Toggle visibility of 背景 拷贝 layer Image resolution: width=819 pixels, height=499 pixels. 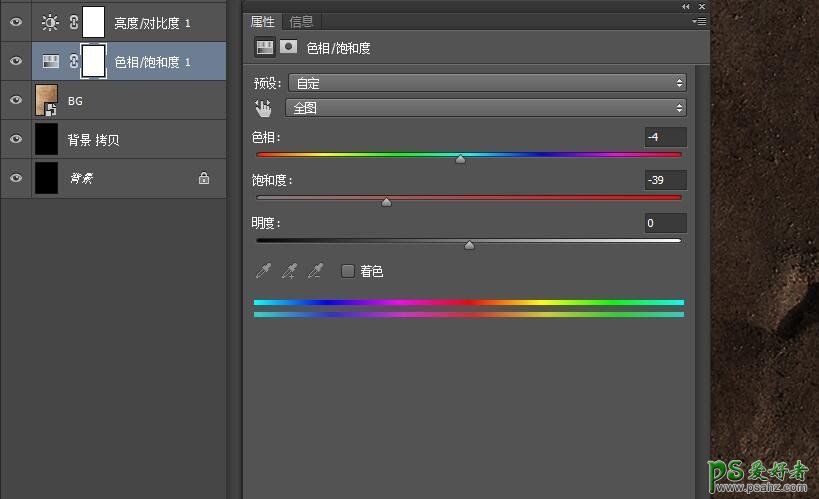click(15, 139)
